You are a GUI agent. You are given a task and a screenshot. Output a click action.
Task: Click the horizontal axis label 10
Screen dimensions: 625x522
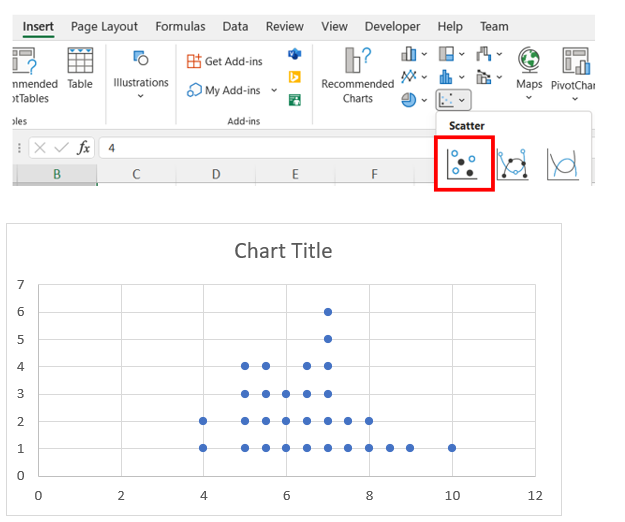[x=452, y=496]
